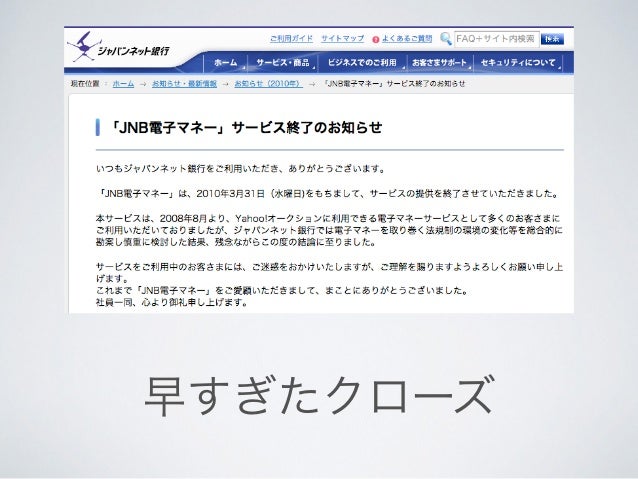Open お知らせ・最新情報 breadcrumb link

coord(184,84)
